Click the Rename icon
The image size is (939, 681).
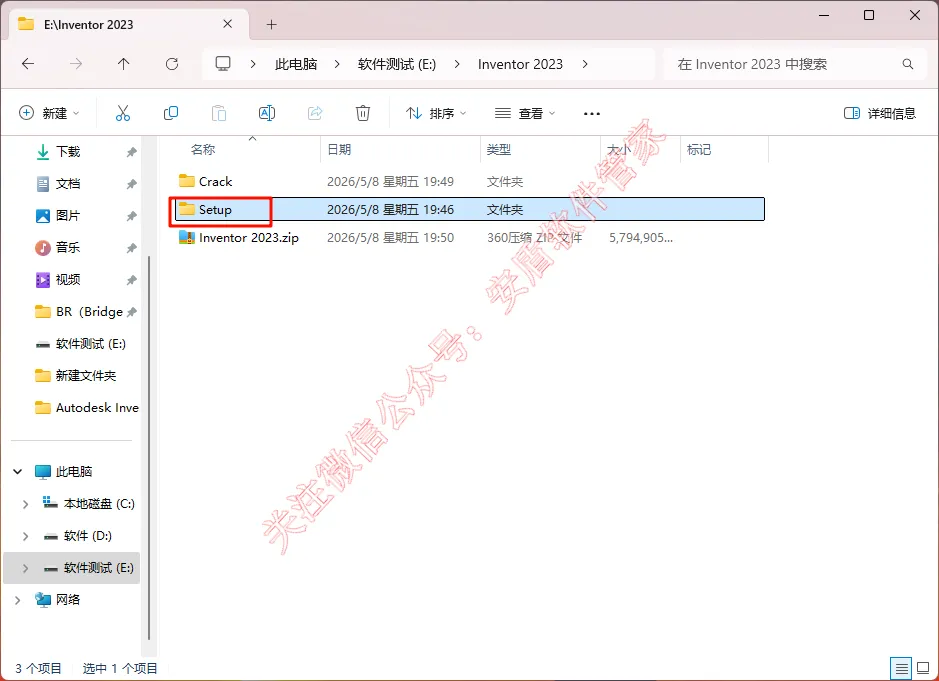266,113
